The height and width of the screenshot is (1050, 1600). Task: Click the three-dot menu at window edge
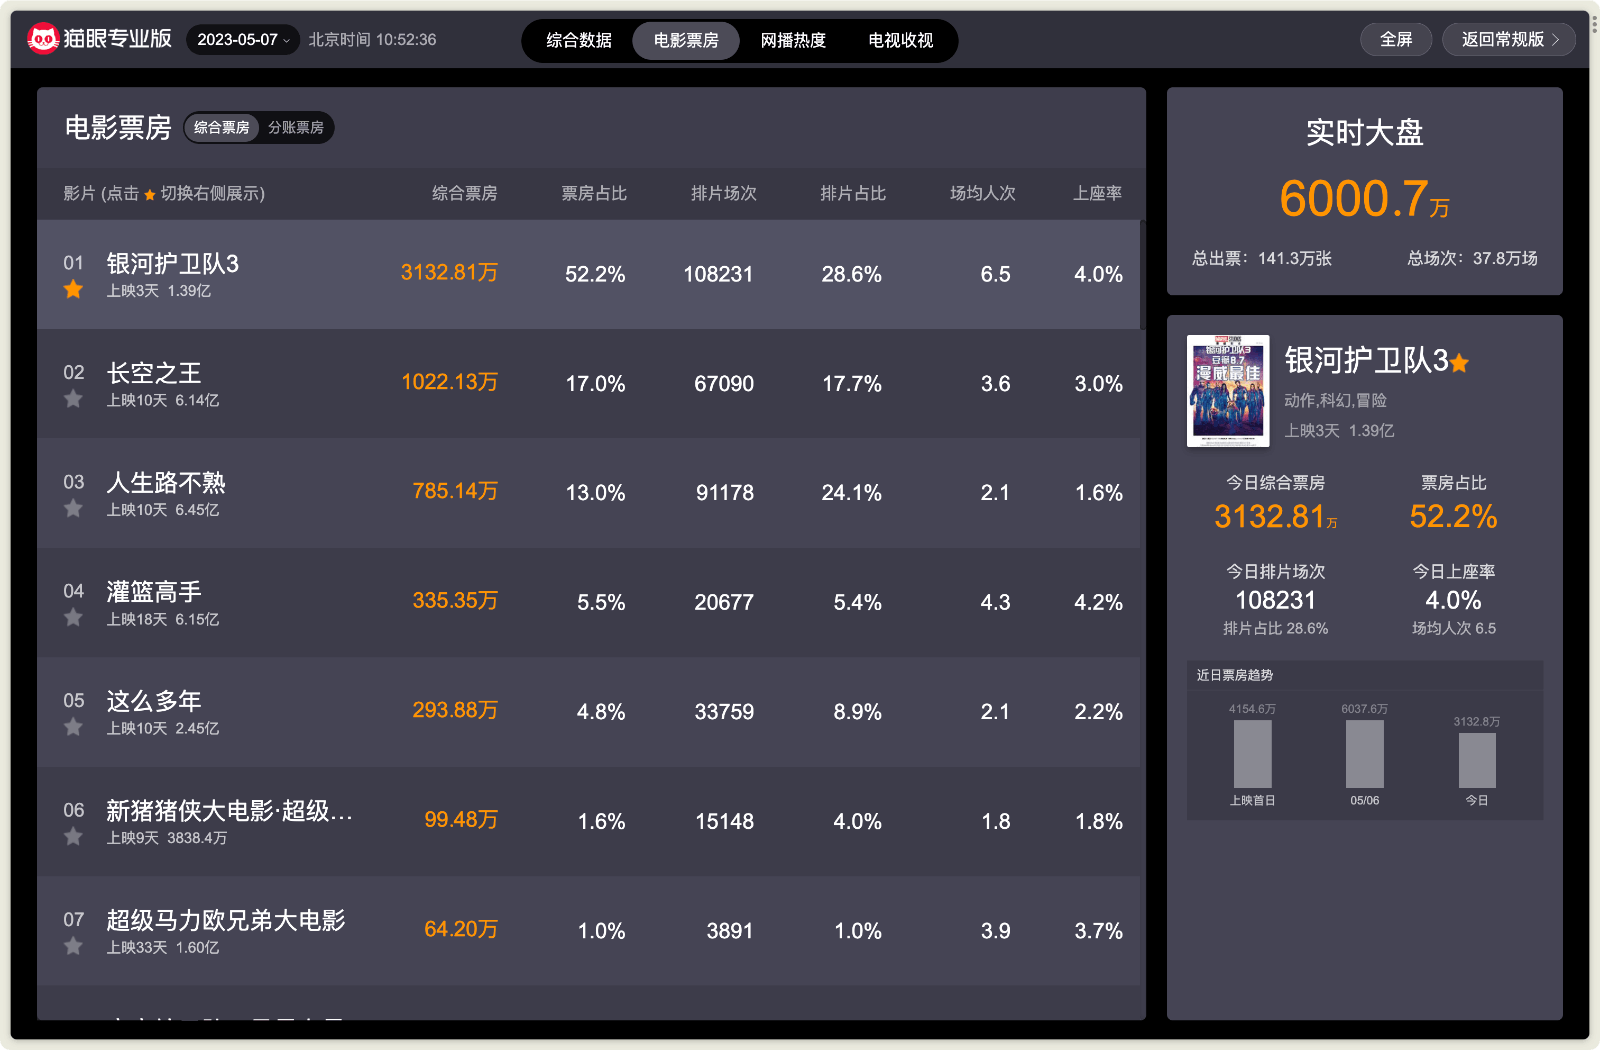(1594, 25)
